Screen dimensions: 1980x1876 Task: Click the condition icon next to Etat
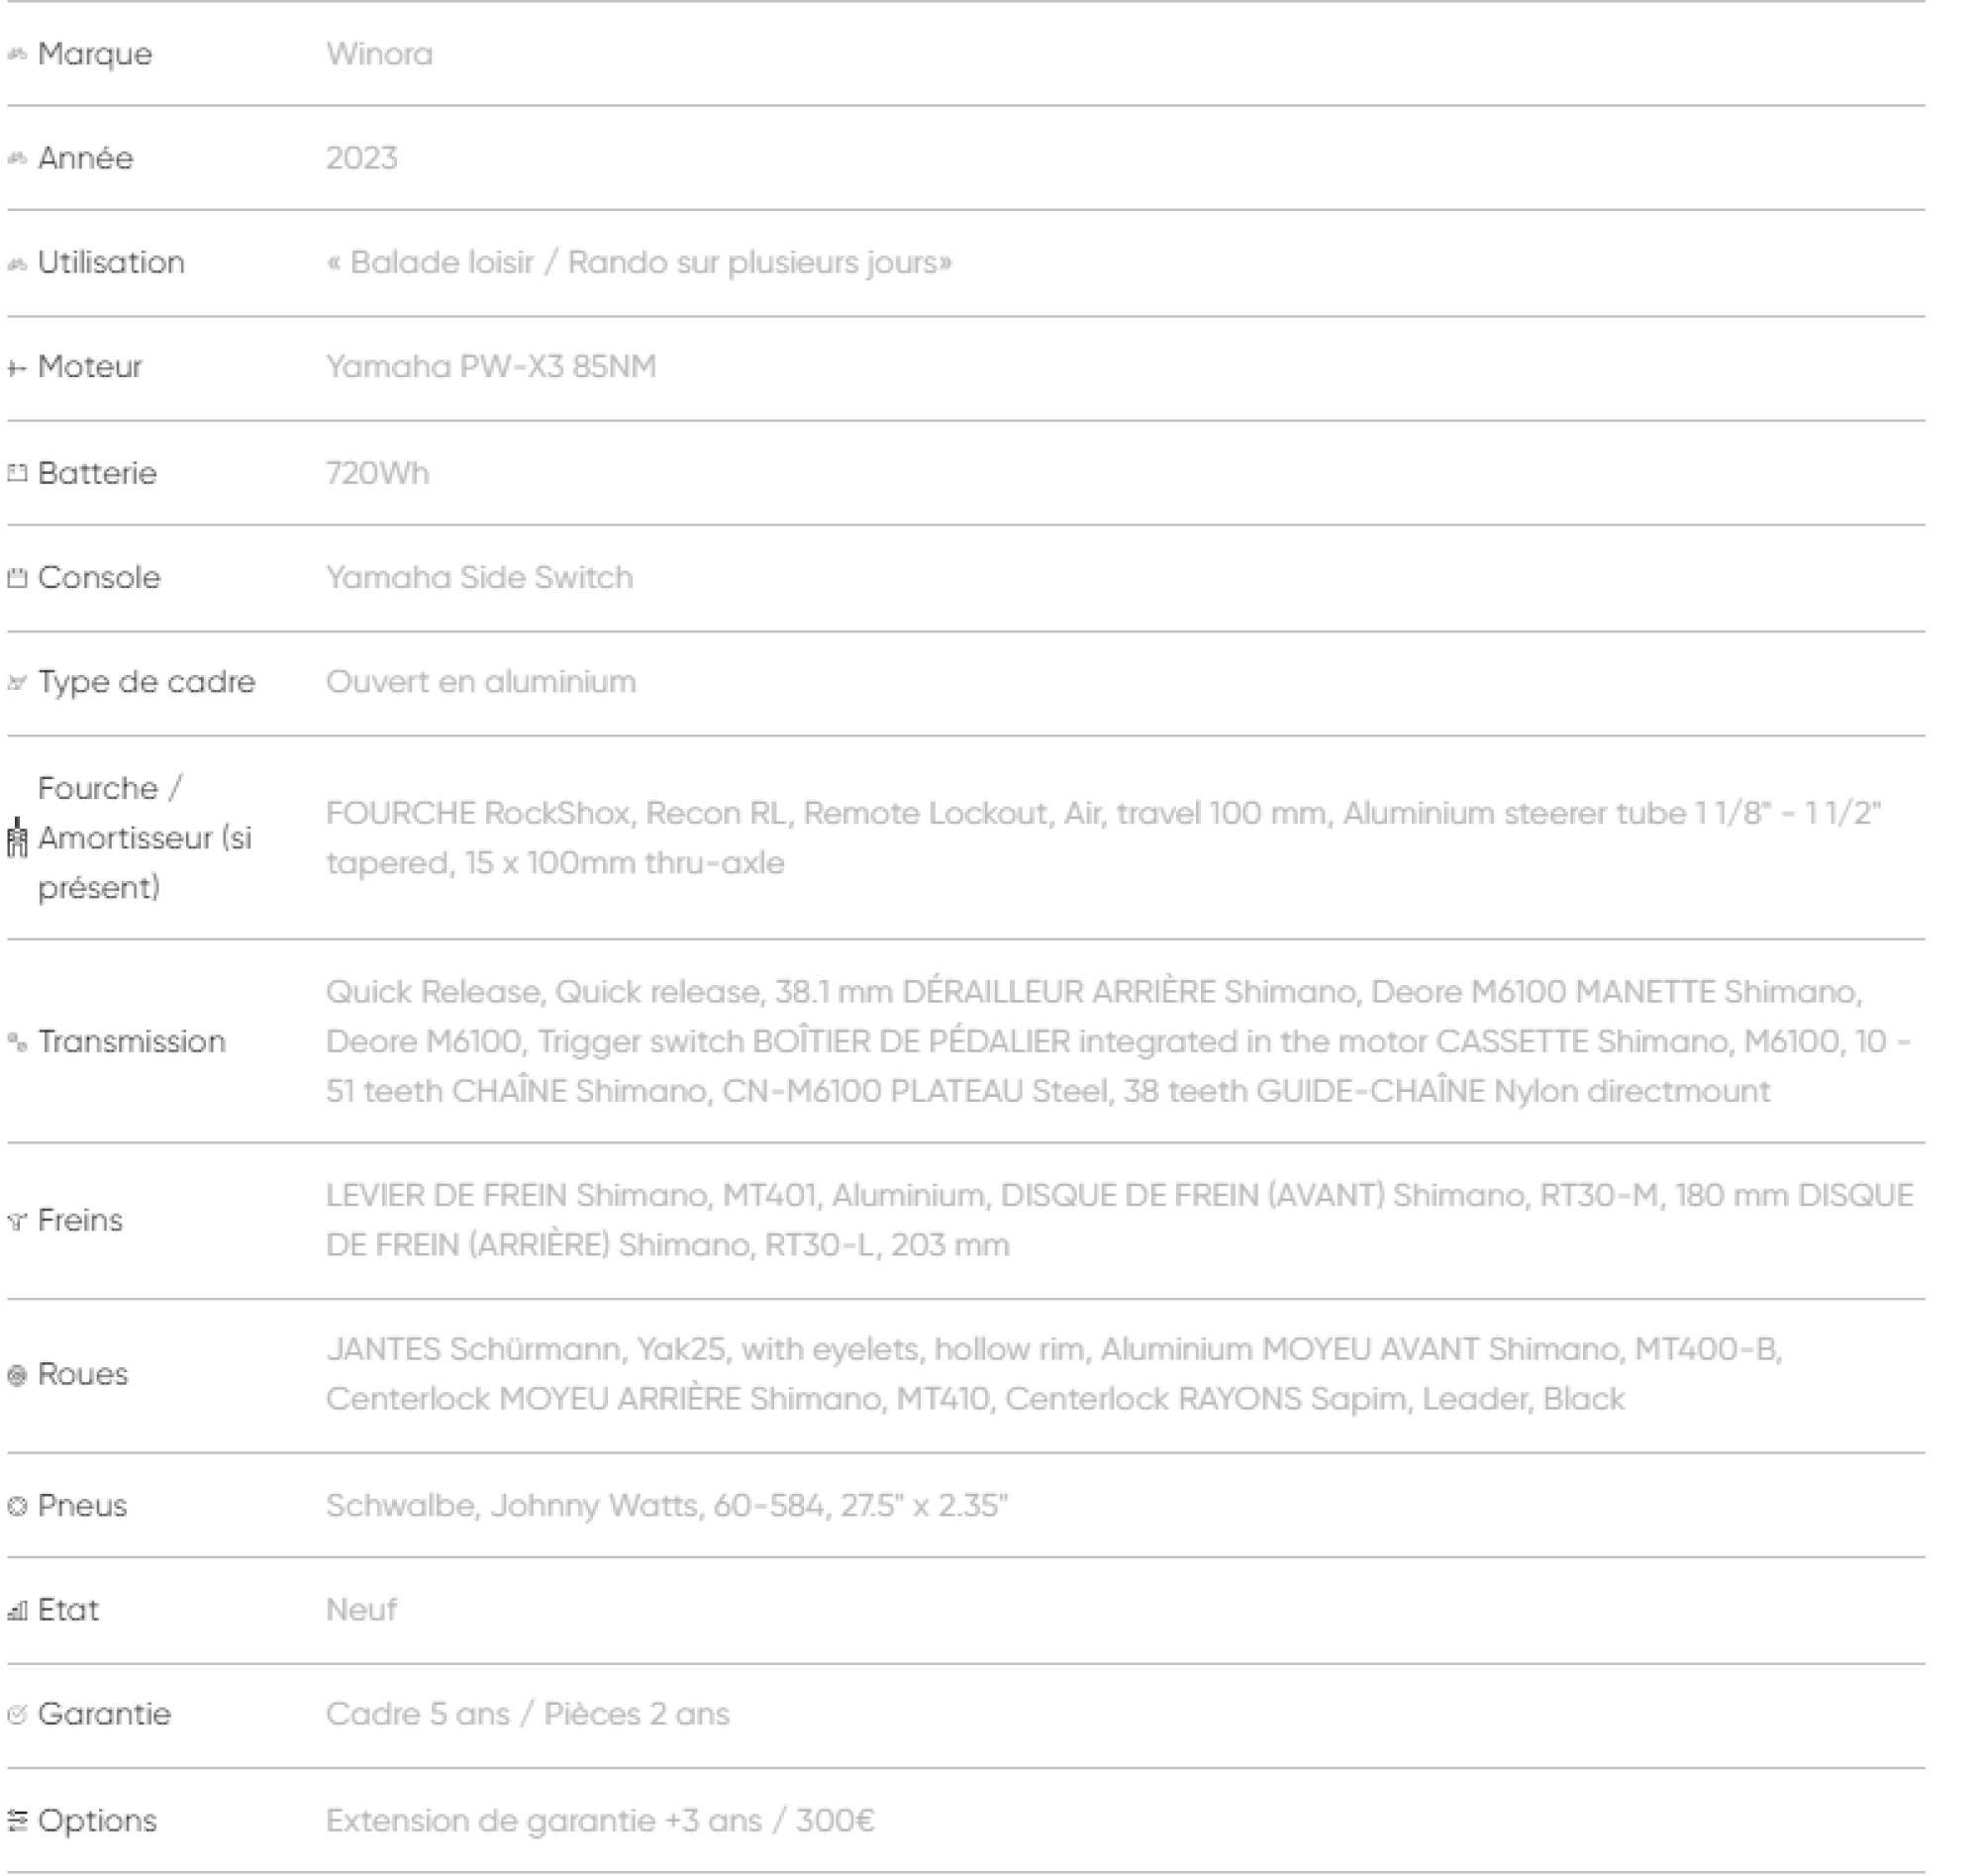pyautogui.click(x=17, y=1611)
